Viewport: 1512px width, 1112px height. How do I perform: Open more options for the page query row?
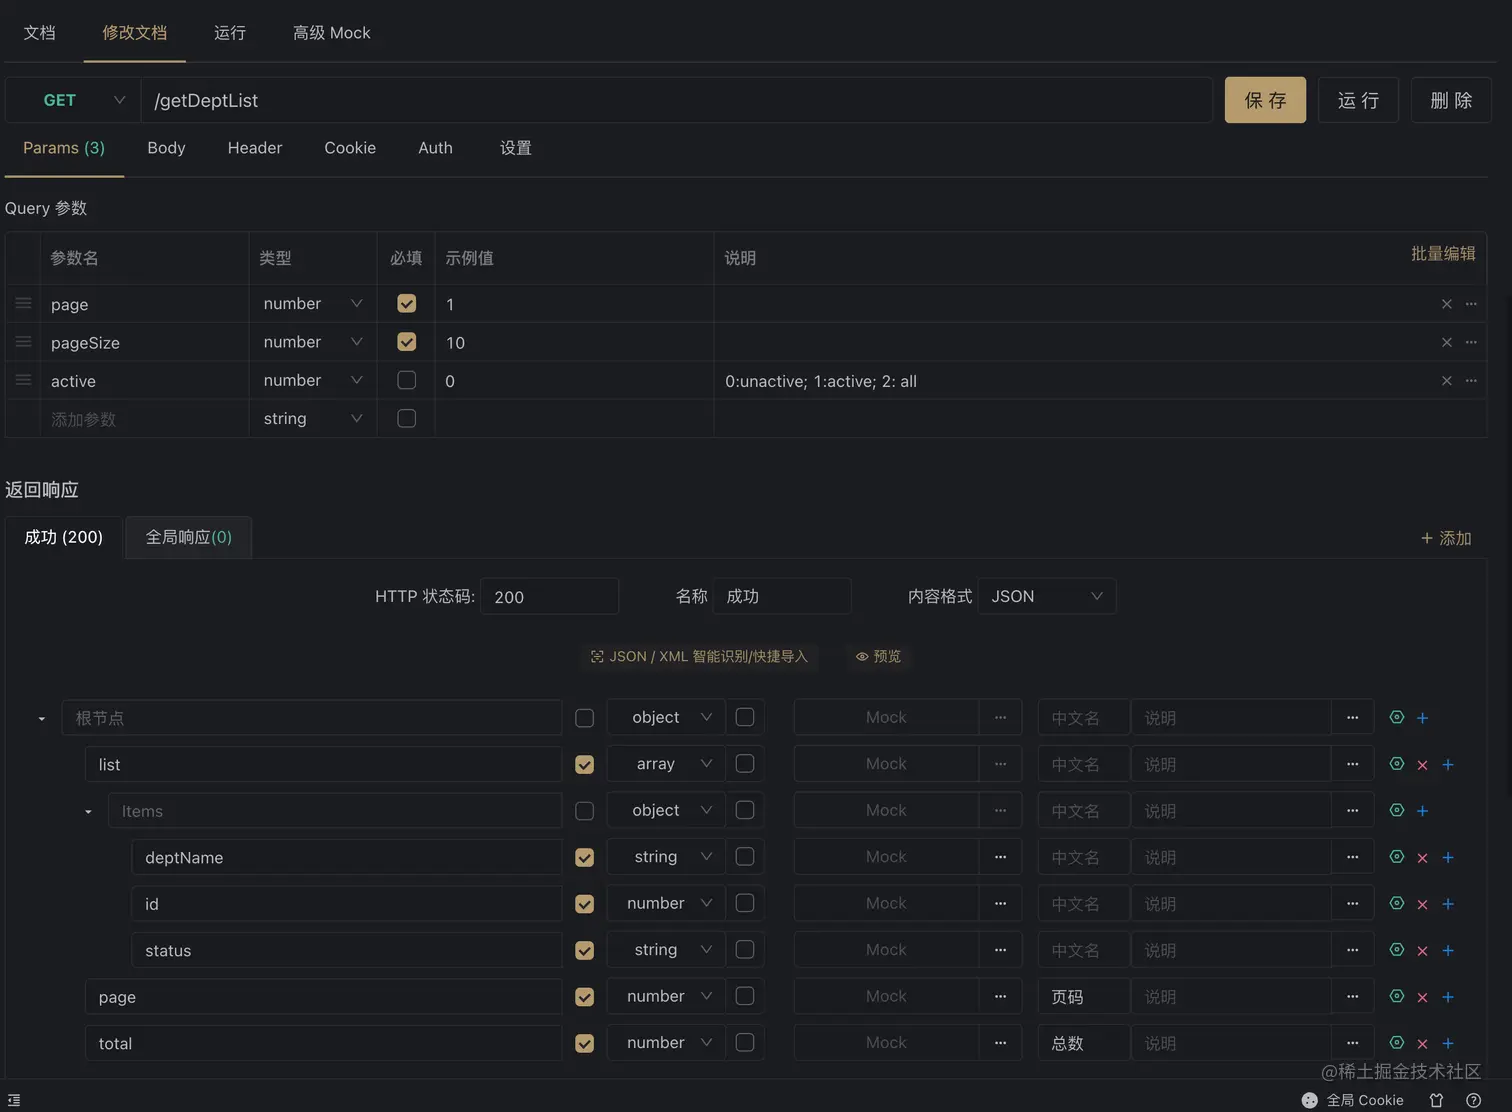click(x=1471, y=304)
